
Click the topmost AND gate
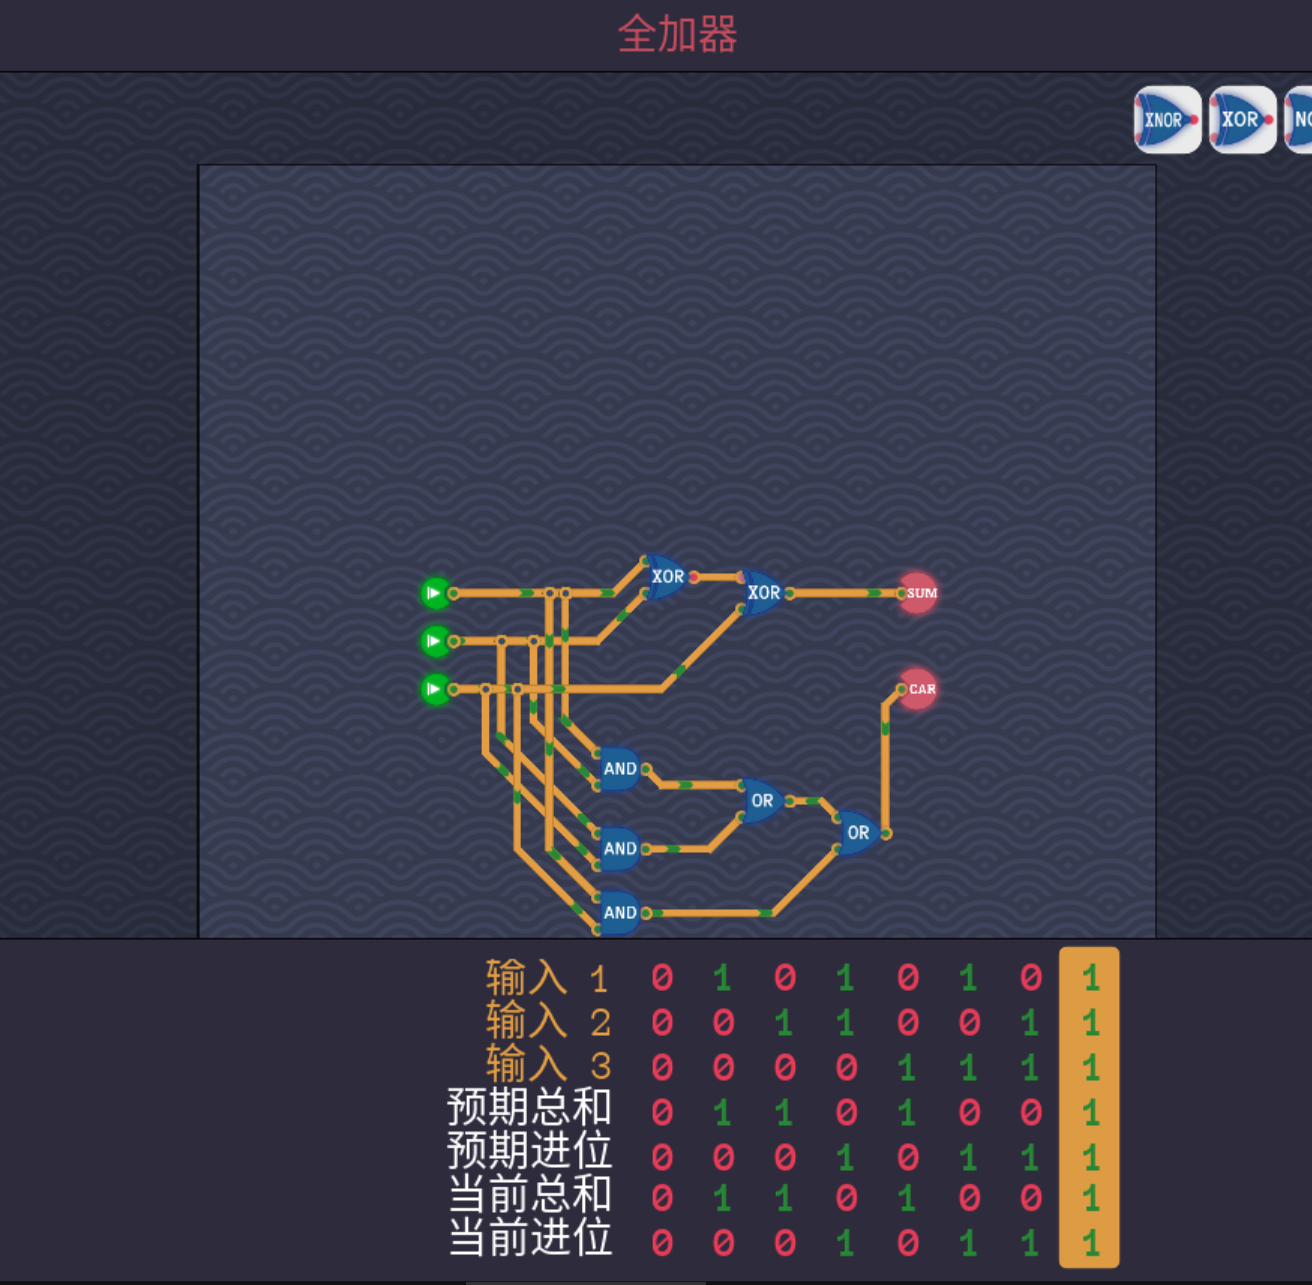coord(619,769)
